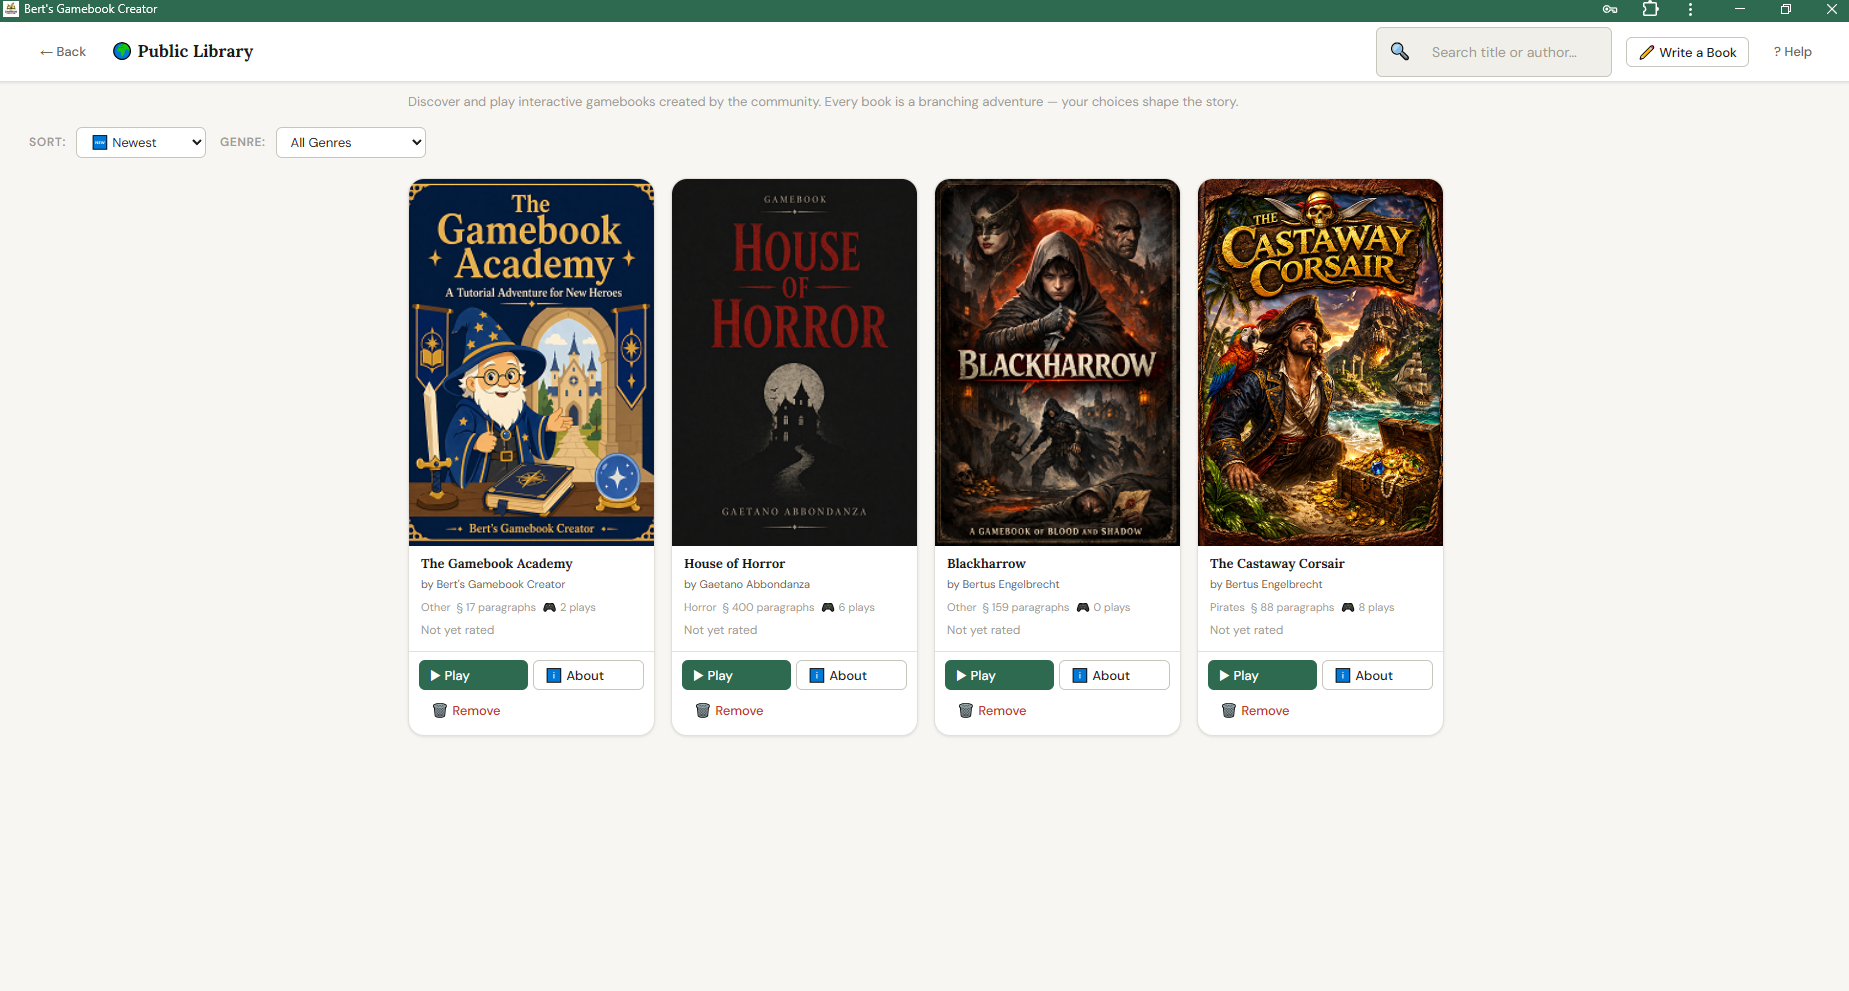
Task: Open the Genre dropdown showing All Genres
Action: tap(350, 142)
